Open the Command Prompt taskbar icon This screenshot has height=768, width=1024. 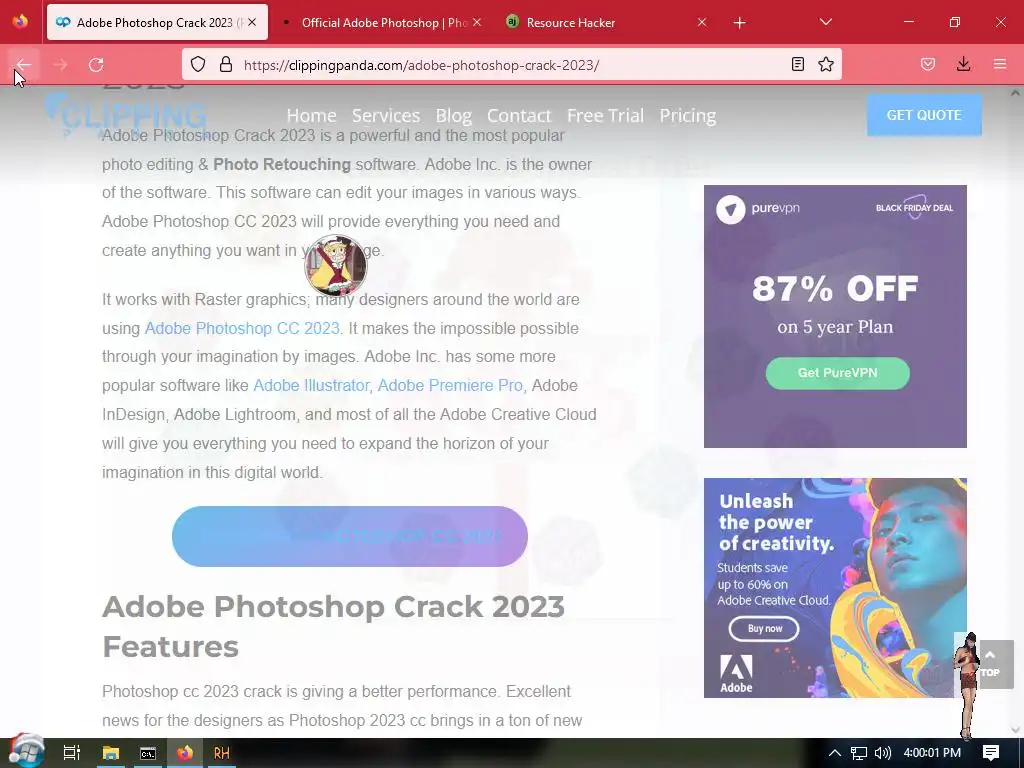[x=148, y=753]
